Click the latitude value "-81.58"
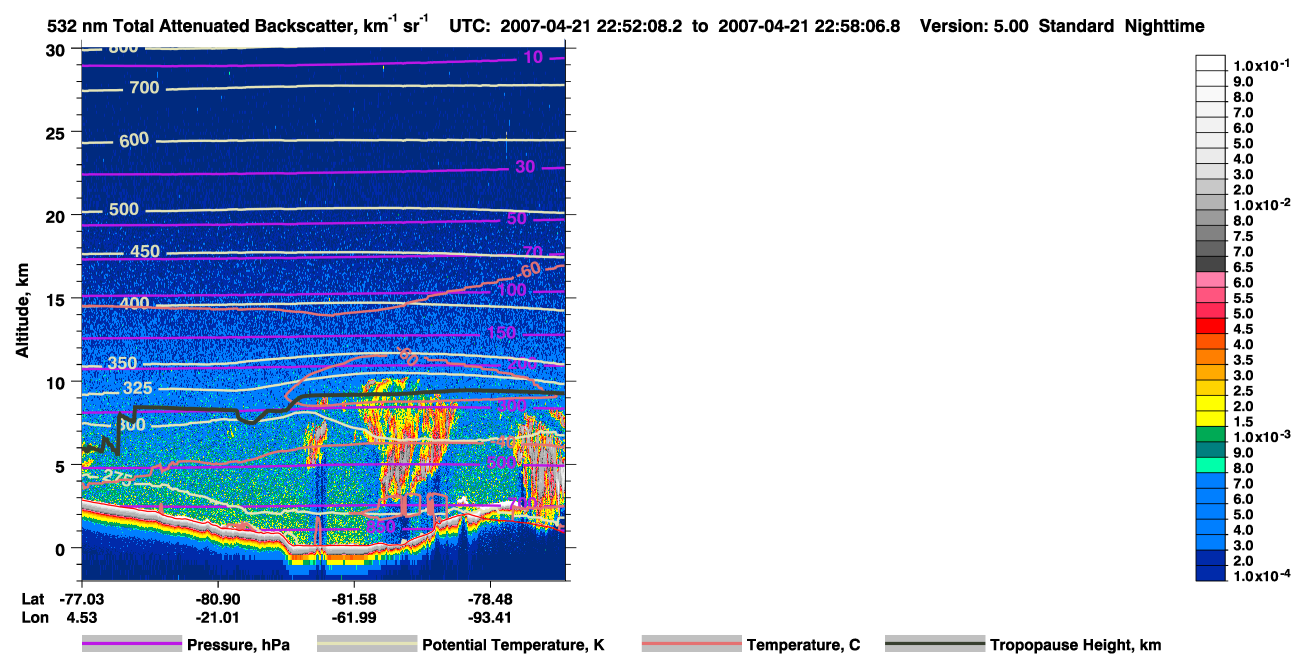This screenshot has width=1300, height=667. point(353,598)
